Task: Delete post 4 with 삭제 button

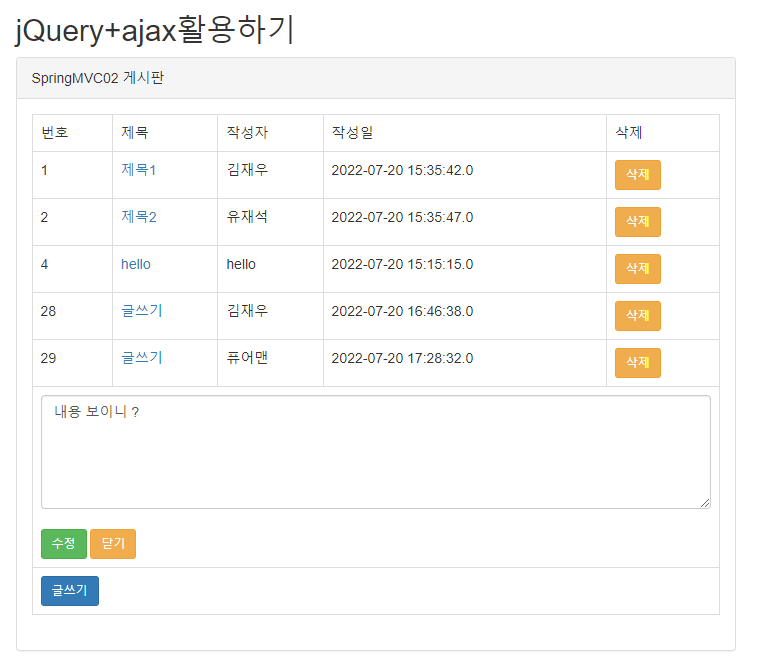Action: tap(638, 269)
